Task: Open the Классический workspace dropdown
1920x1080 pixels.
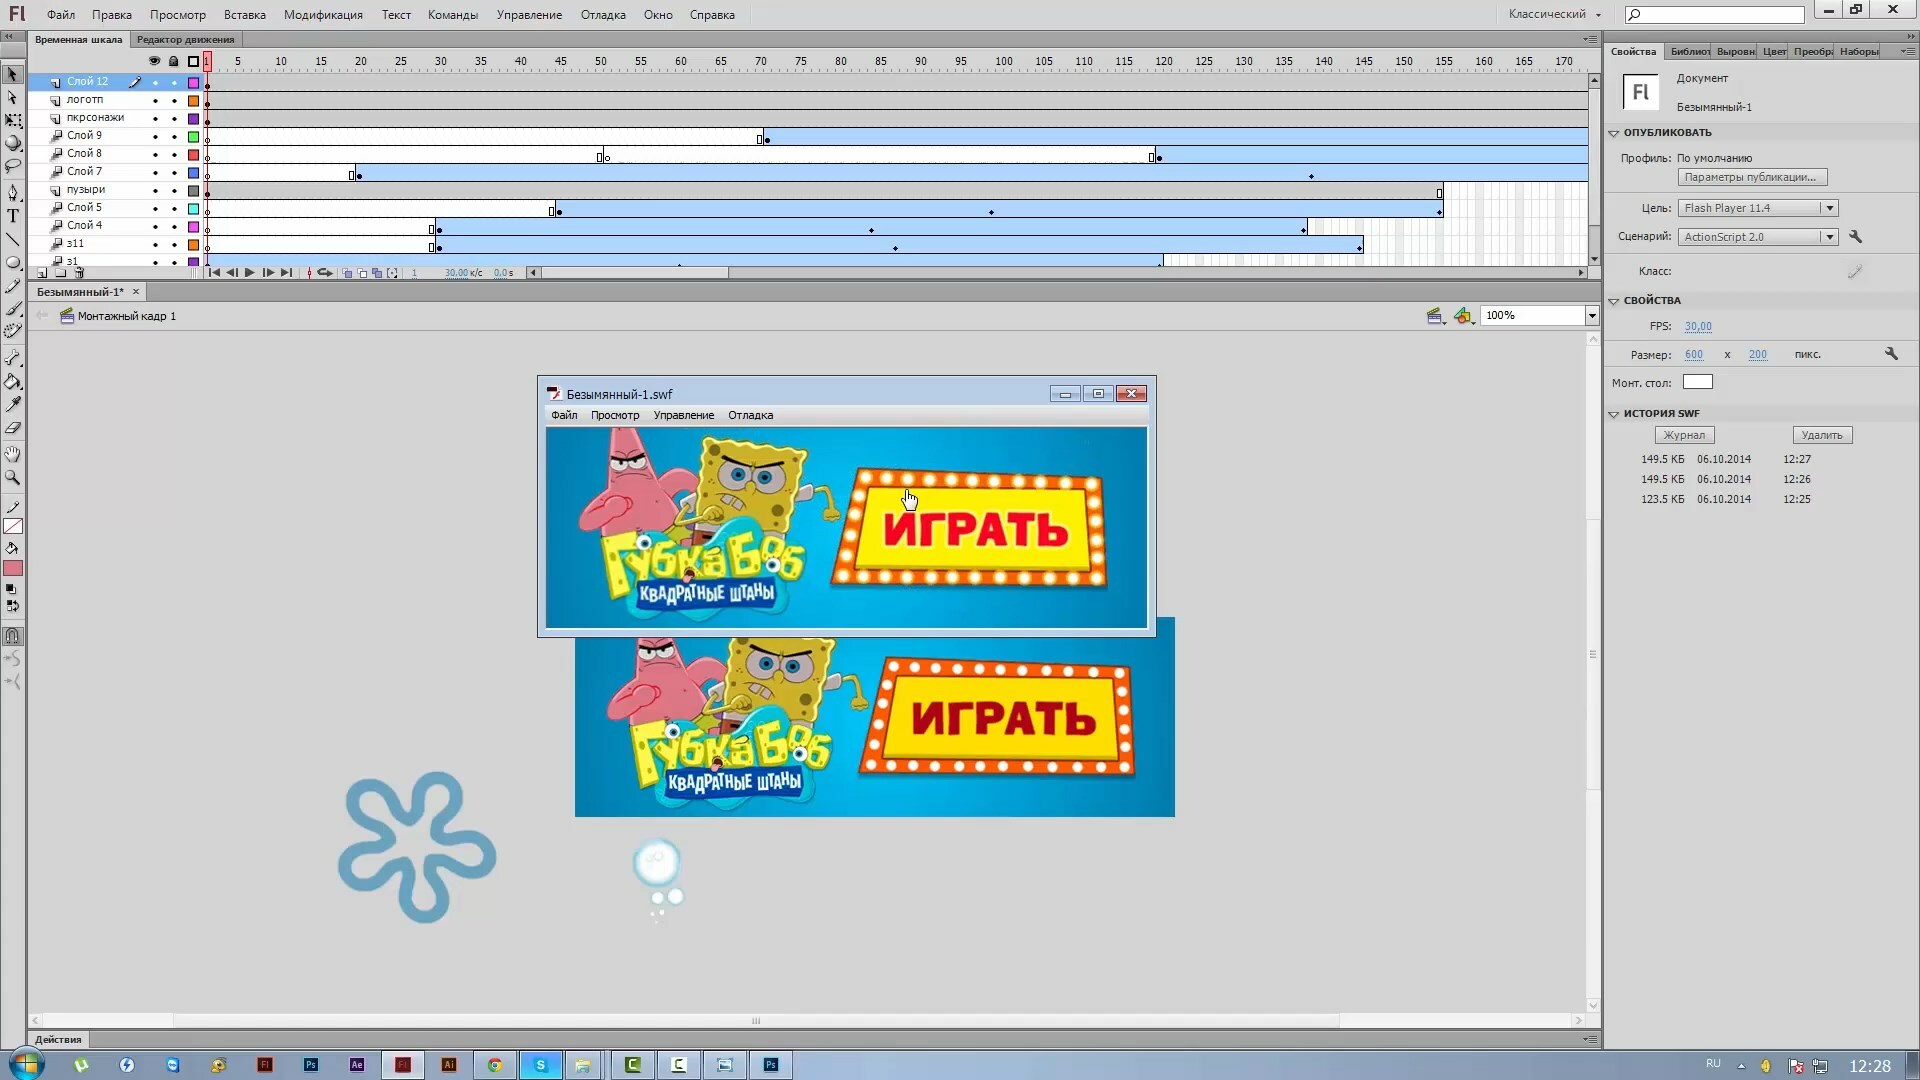Action: click(x=1555, y=14)
